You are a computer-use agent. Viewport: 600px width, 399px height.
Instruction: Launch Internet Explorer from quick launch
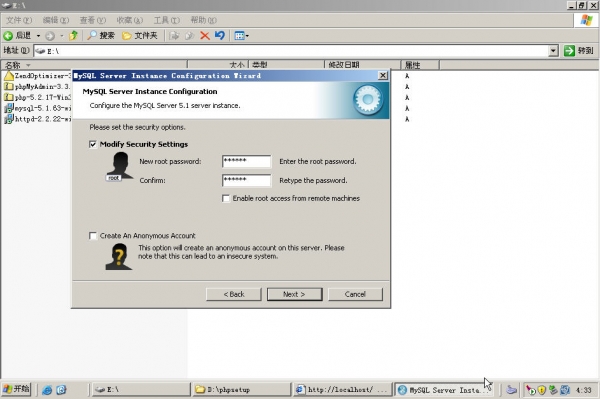47,390
